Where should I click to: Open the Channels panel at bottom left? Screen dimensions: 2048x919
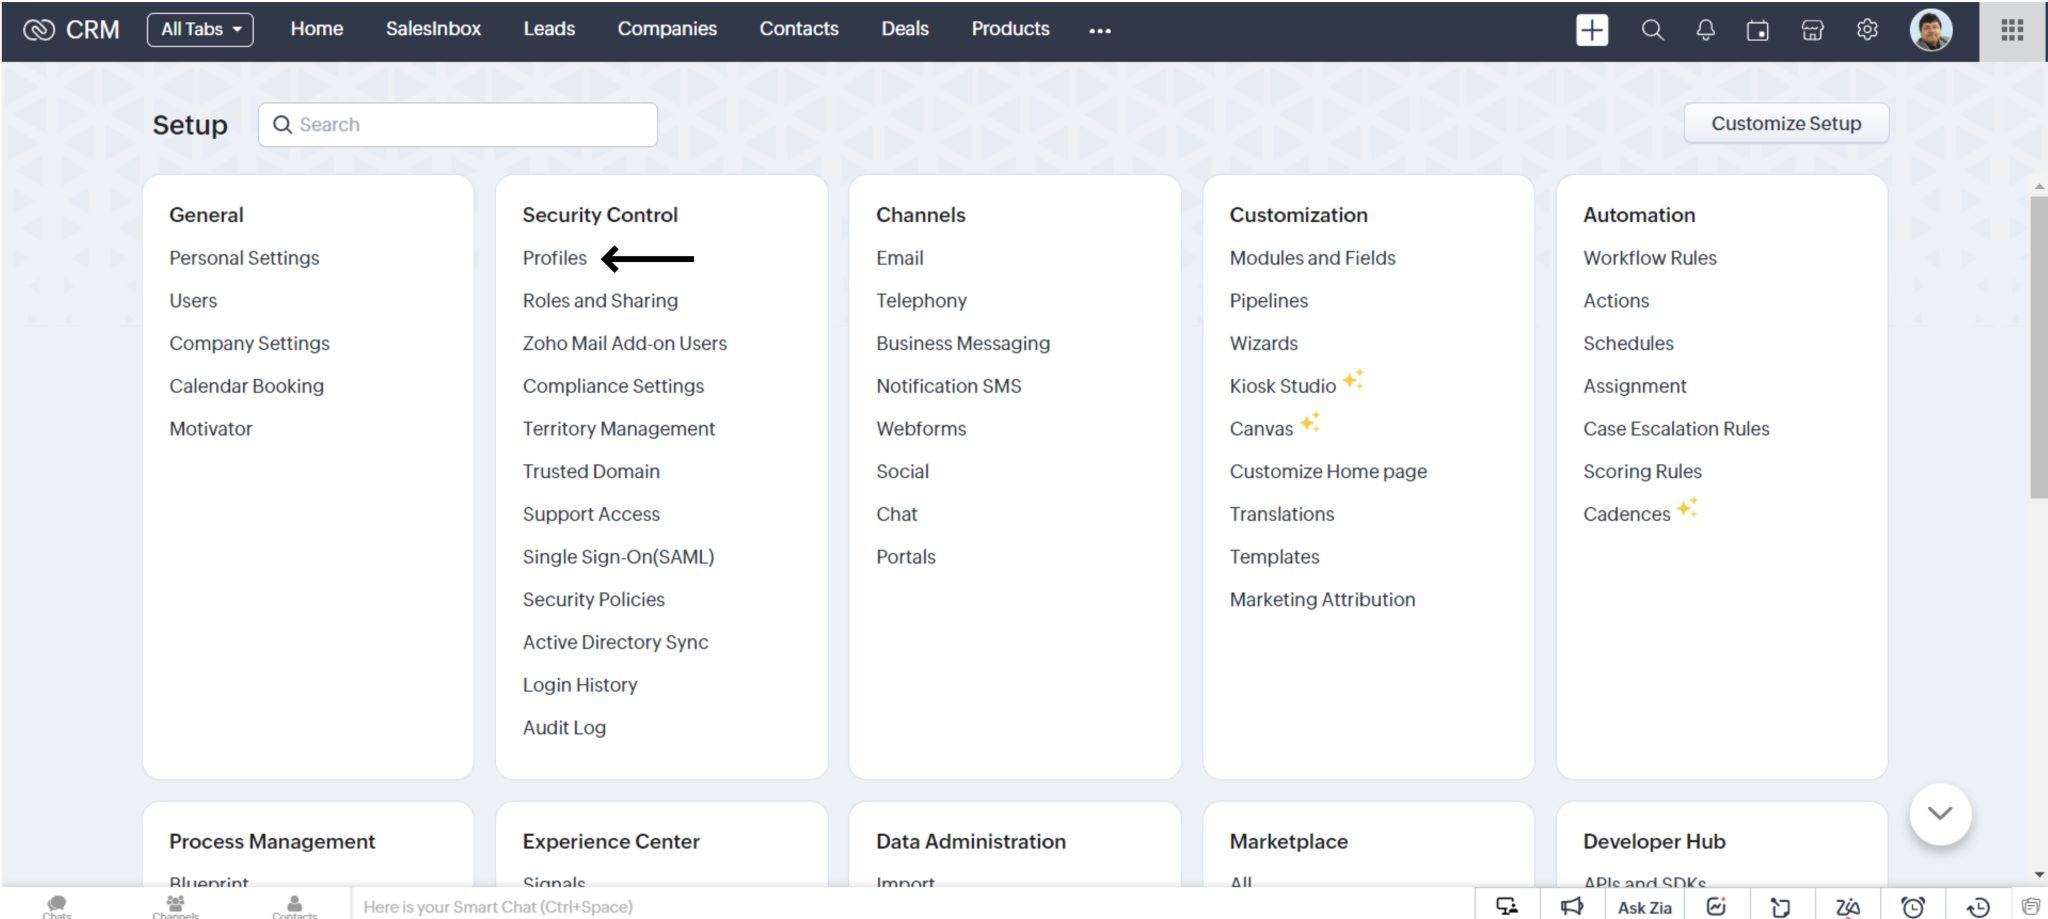click(x=174, y=905)
